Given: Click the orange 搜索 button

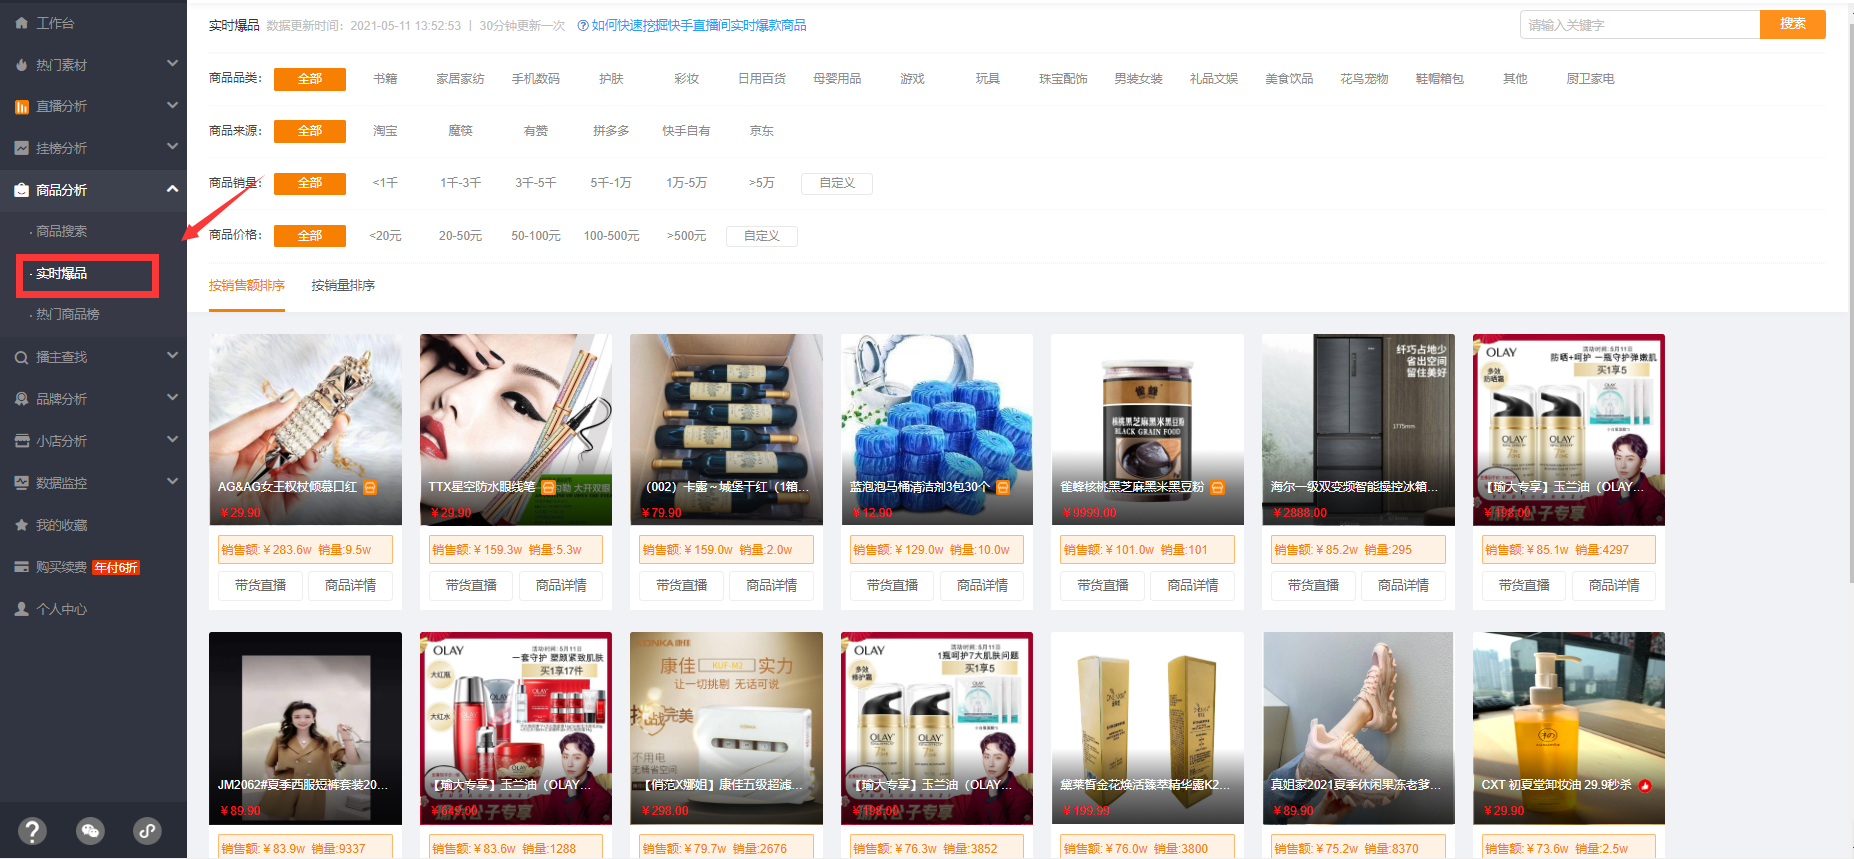Looking at the screenshot, I should 1792,24.
